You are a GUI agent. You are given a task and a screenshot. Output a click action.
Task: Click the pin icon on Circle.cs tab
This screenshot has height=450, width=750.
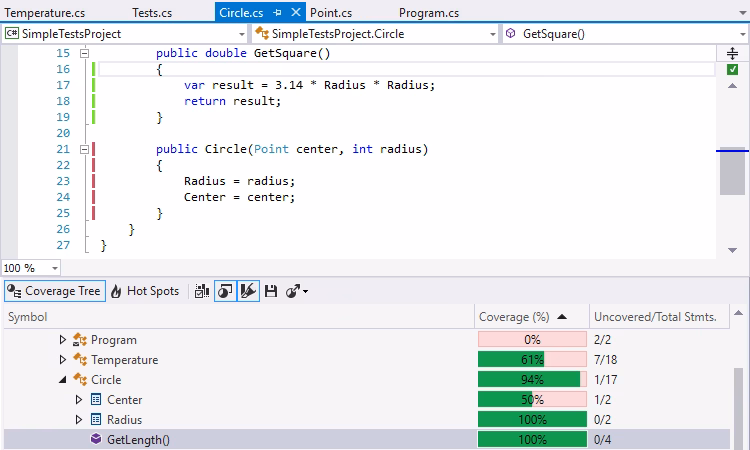278,13
